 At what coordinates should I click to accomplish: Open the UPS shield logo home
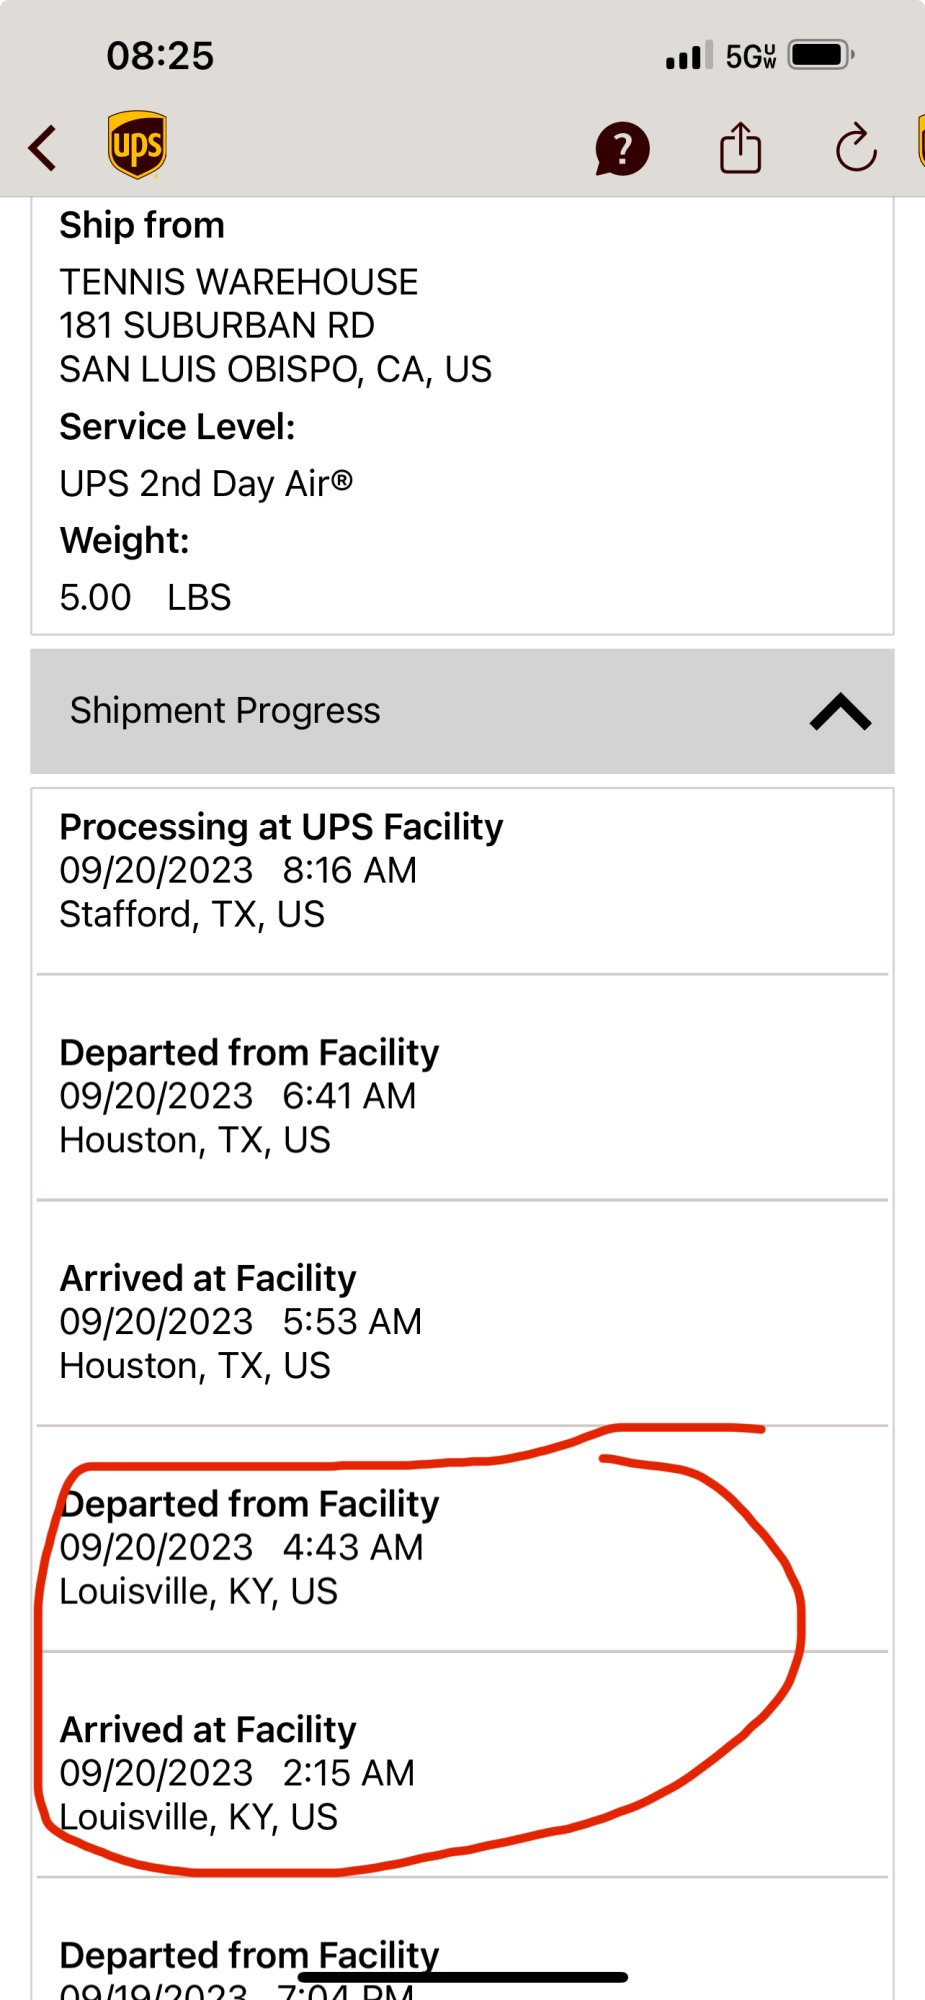137,145
